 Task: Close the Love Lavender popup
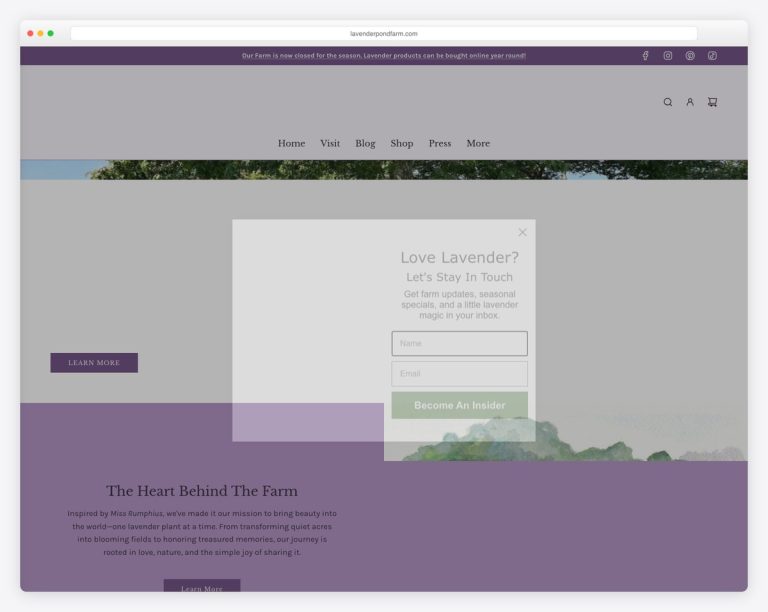click(x=522, y=233)
